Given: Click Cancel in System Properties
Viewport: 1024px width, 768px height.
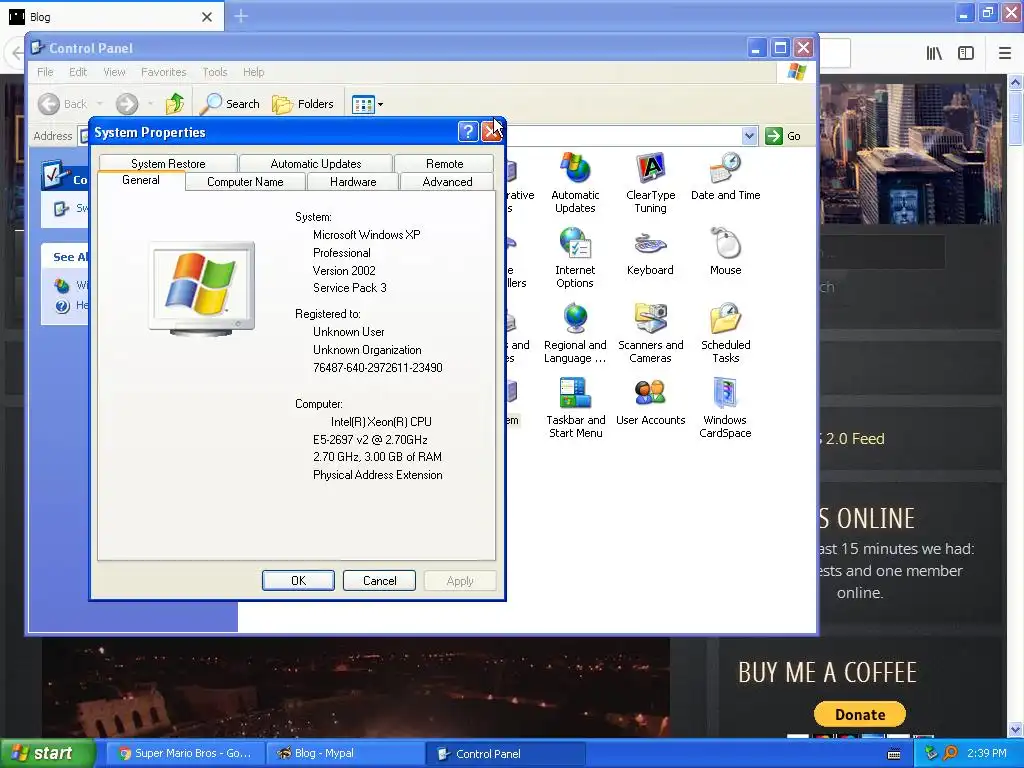Looking at the screenshot, I should (379, 581).
